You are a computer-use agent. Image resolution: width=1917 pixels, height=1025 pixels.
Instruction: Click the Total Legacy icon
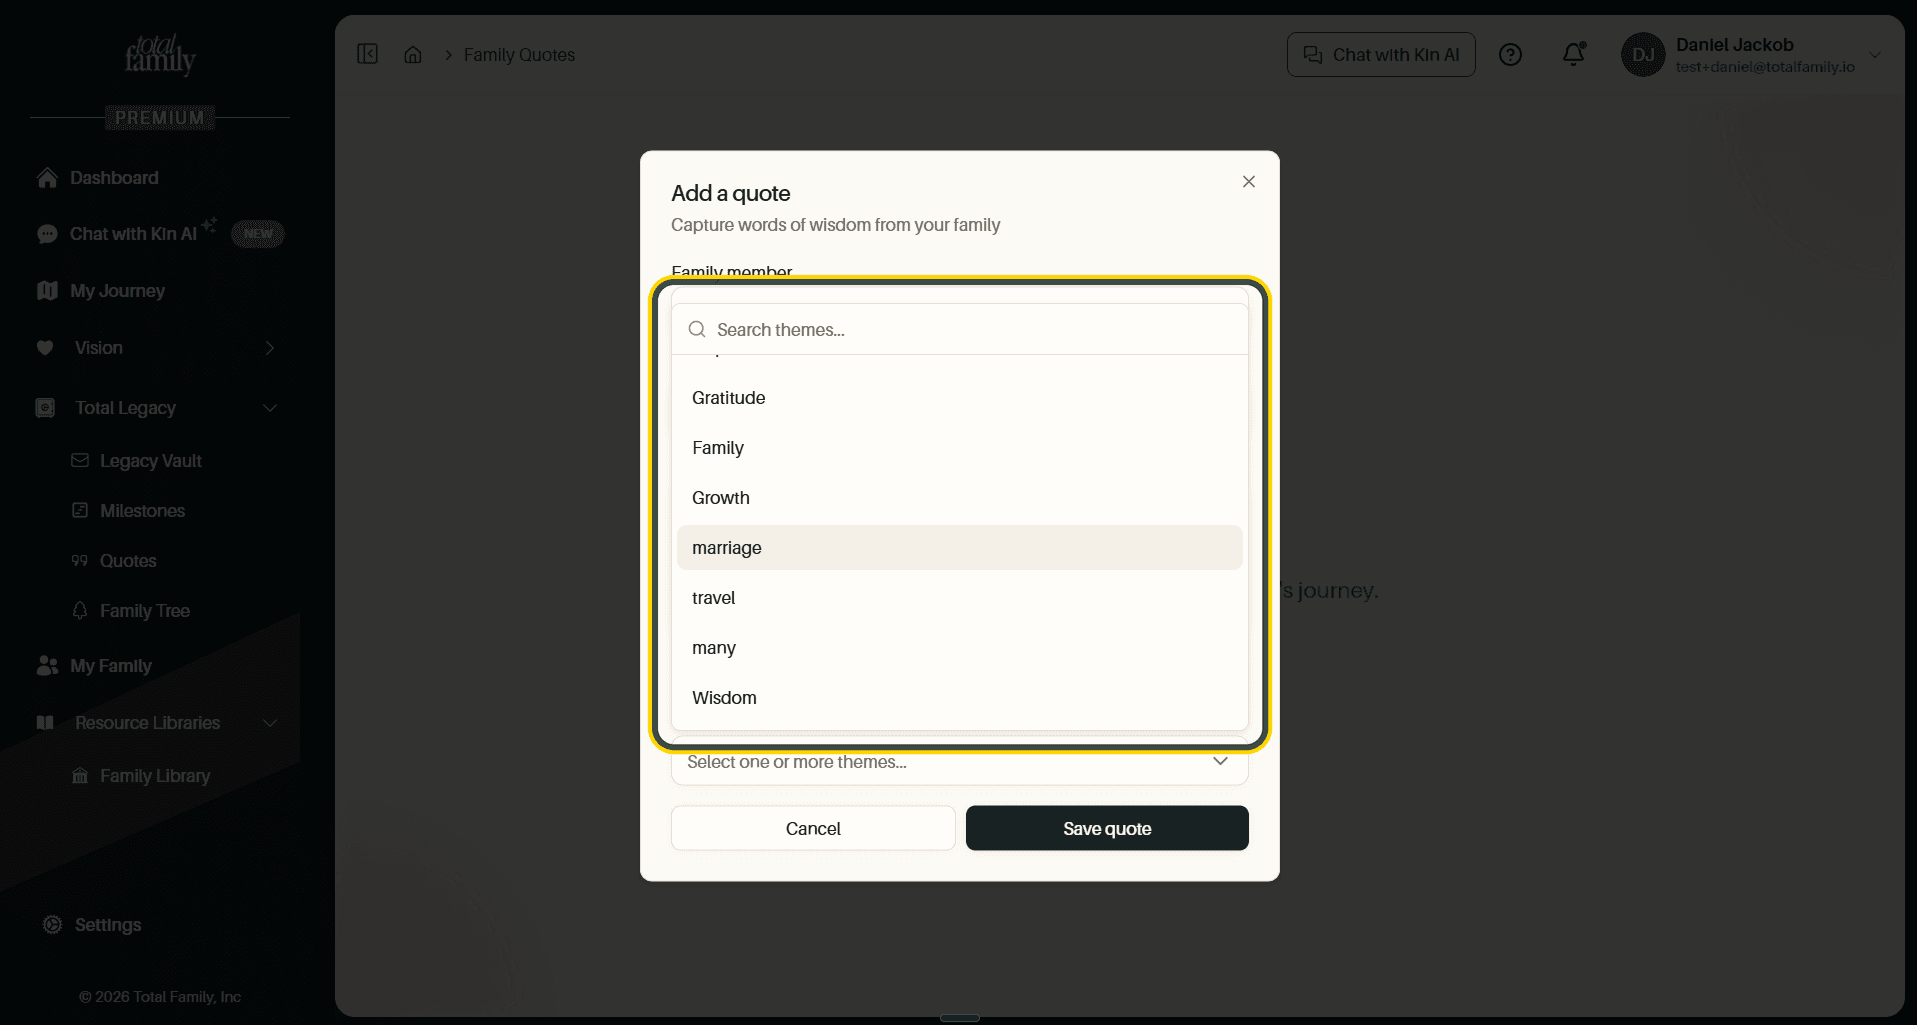point(45,408)
